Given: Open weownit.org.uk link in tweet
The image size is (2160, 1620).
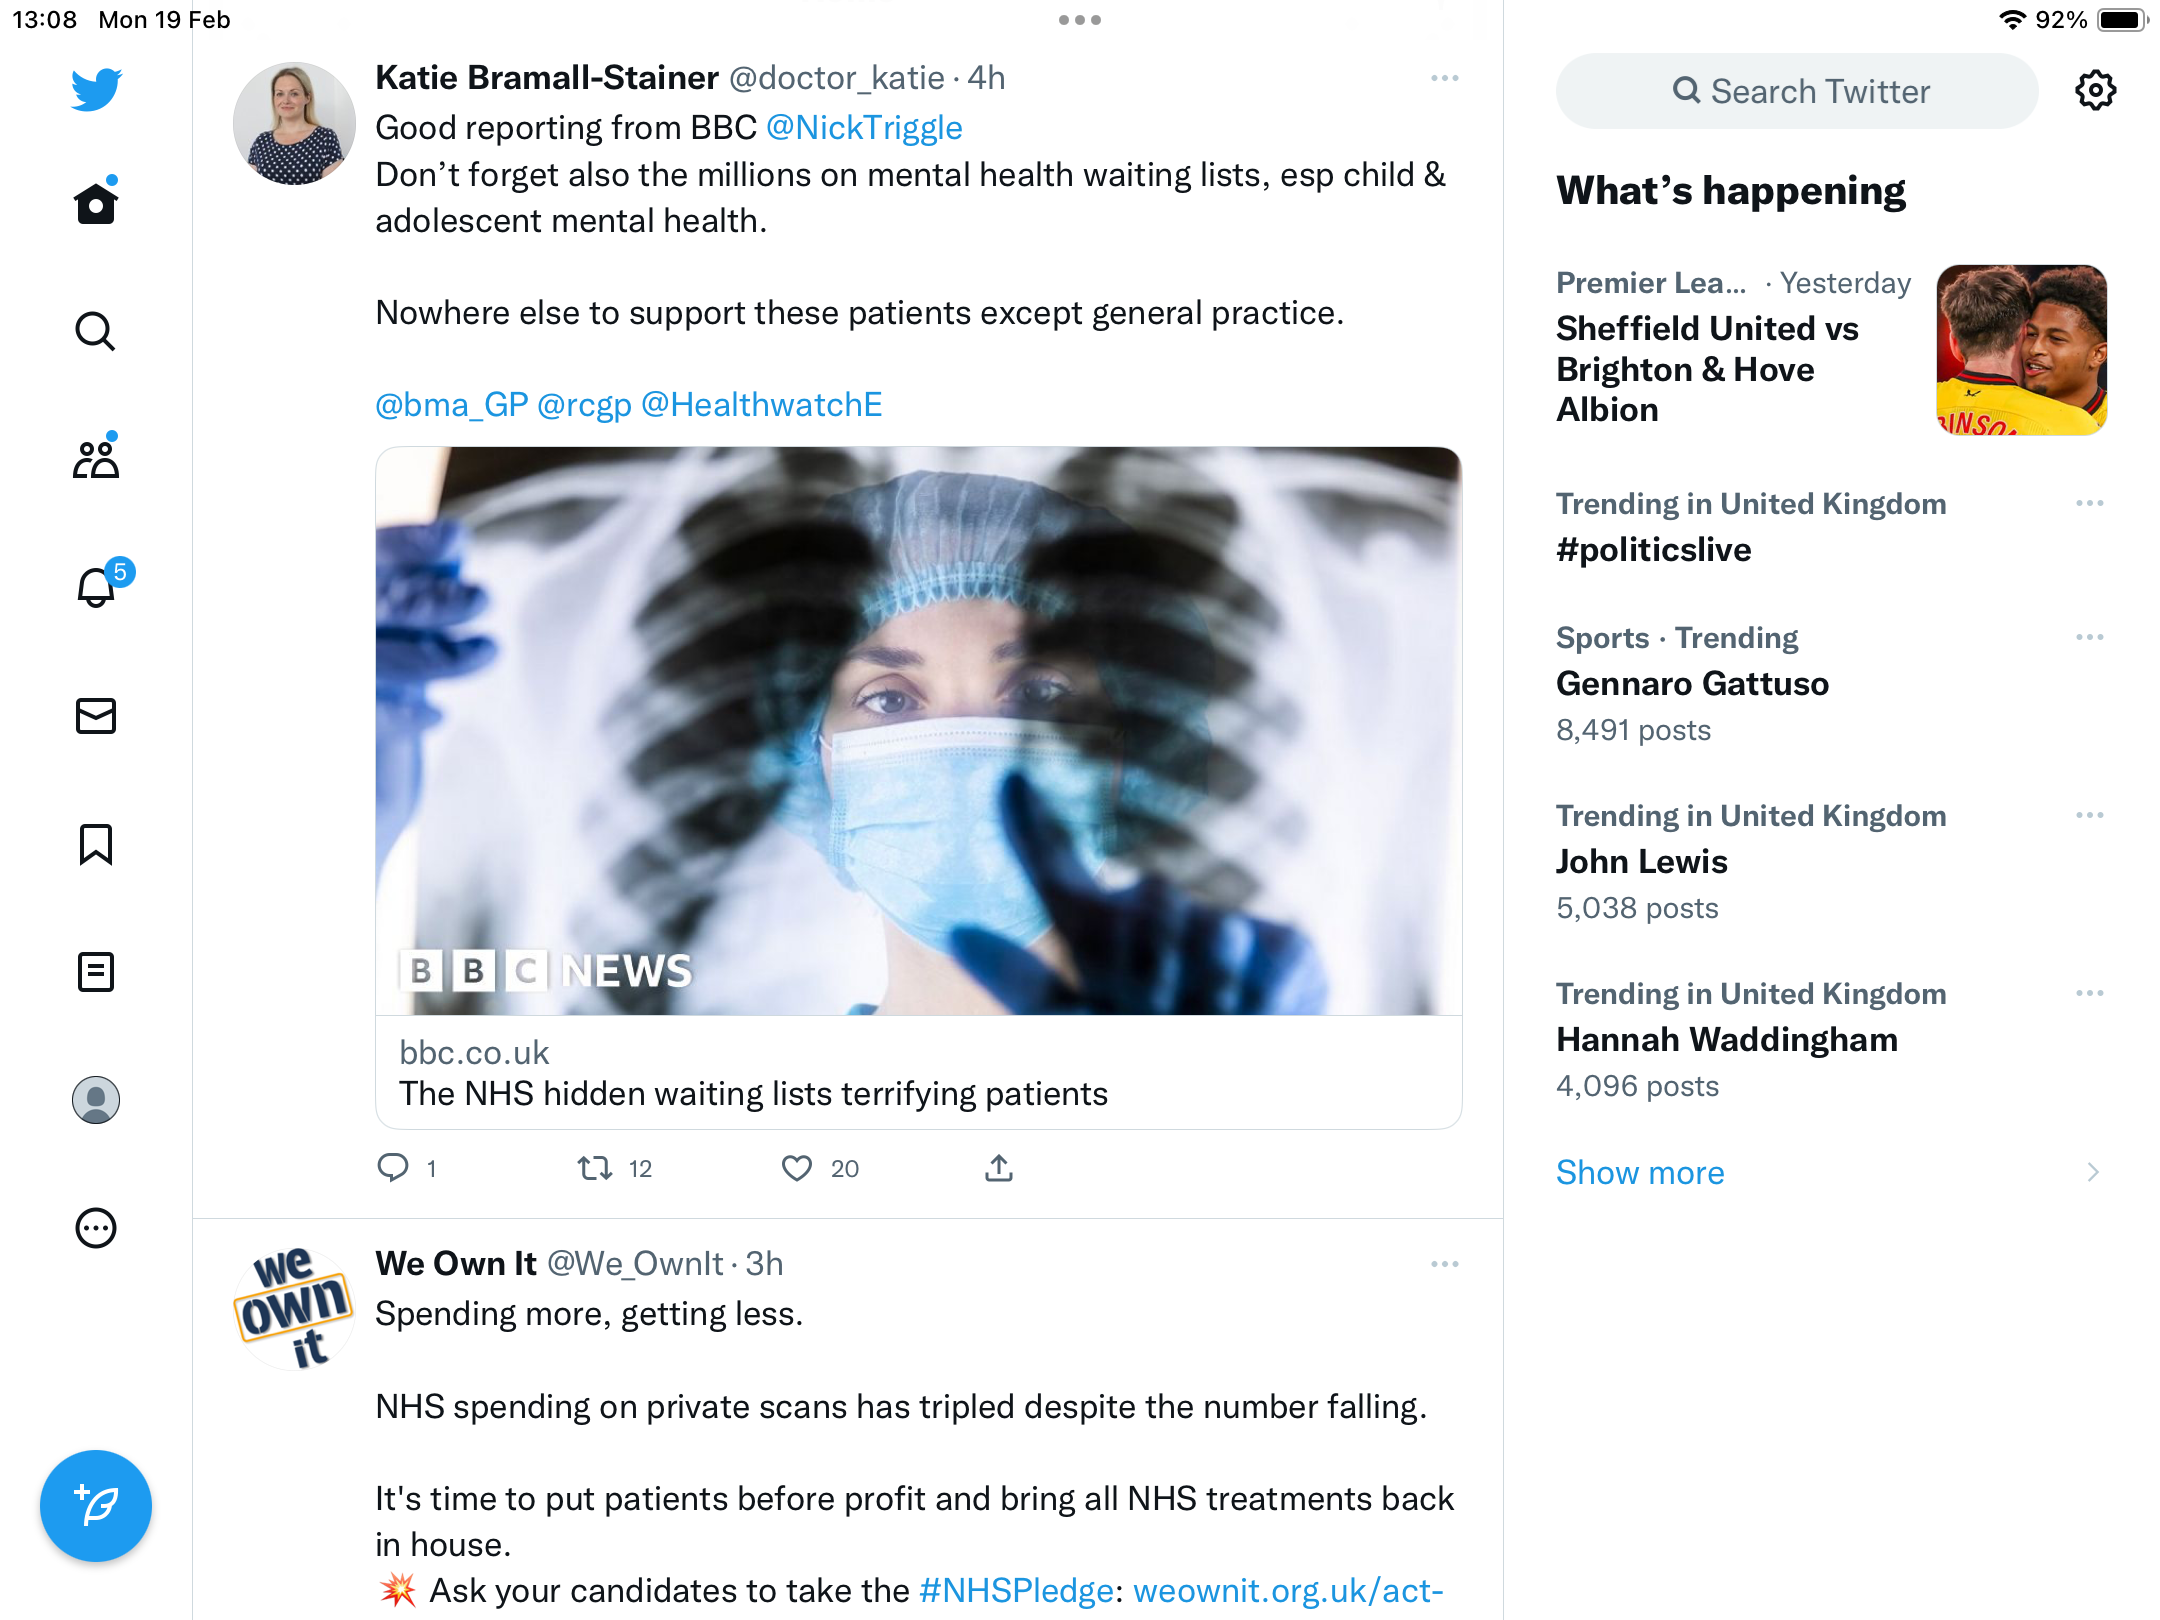Looking at the screenshot, I should click(x=1288, y=1590).
